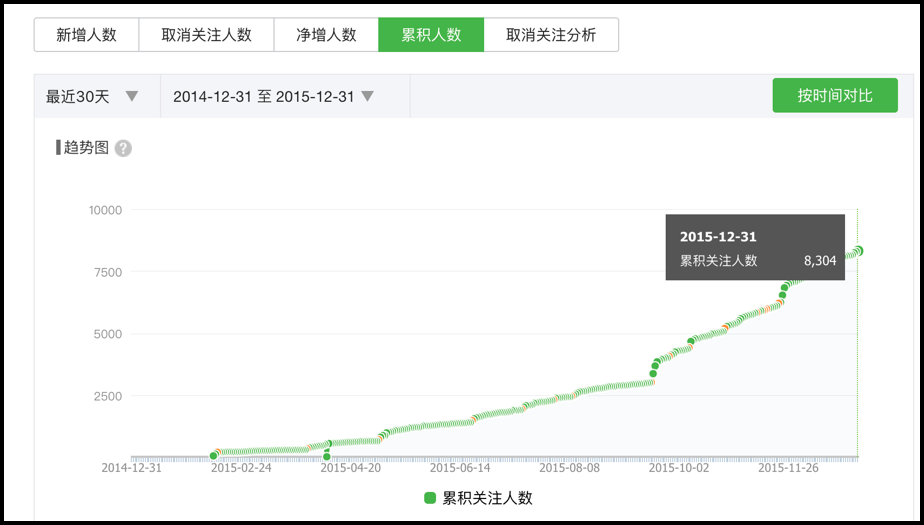
Task: Toggle the 累积关注人数 legend series
Action: (x=478, y=498)
